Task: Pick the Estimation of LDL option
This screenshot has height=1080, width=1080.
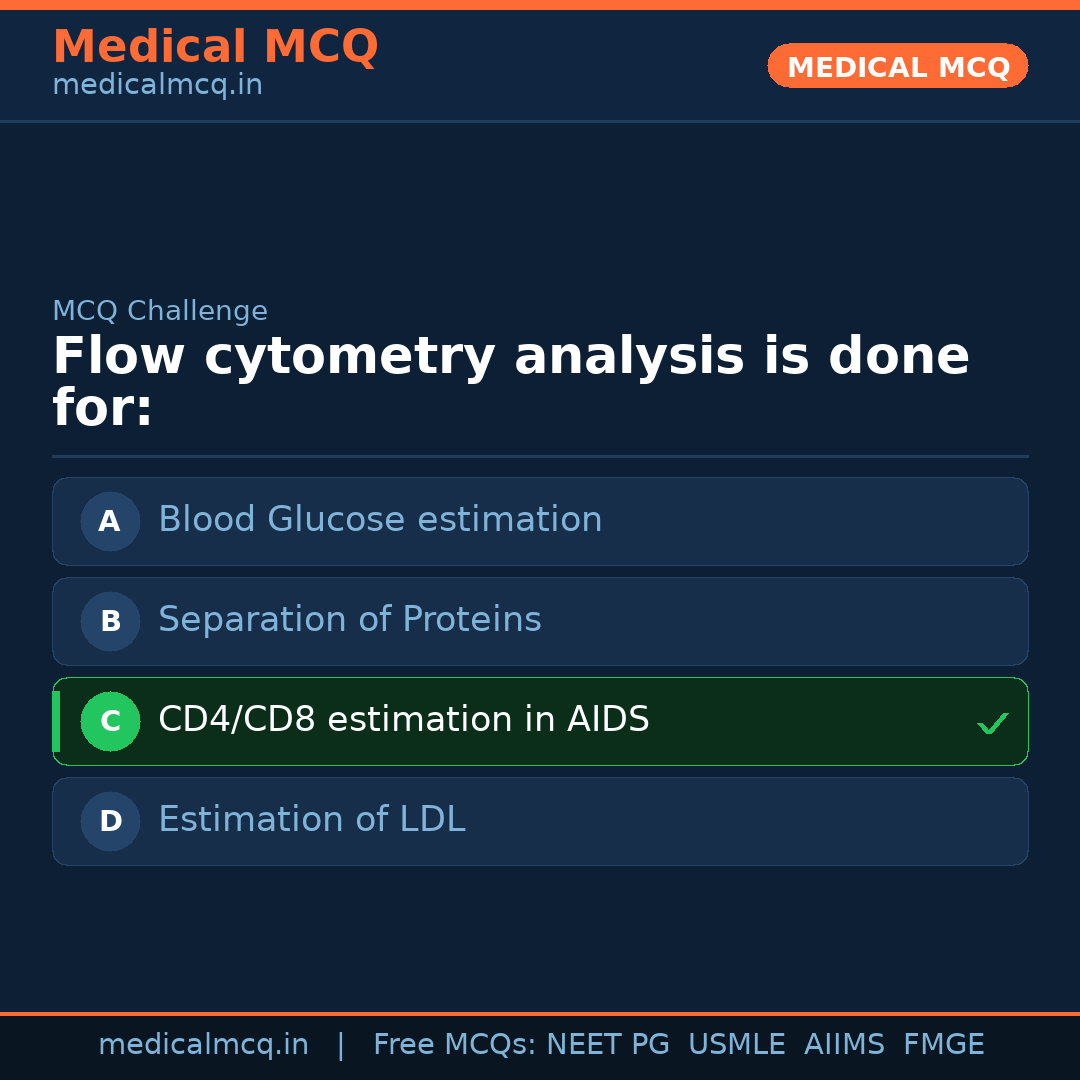Action: coord(311,820)
